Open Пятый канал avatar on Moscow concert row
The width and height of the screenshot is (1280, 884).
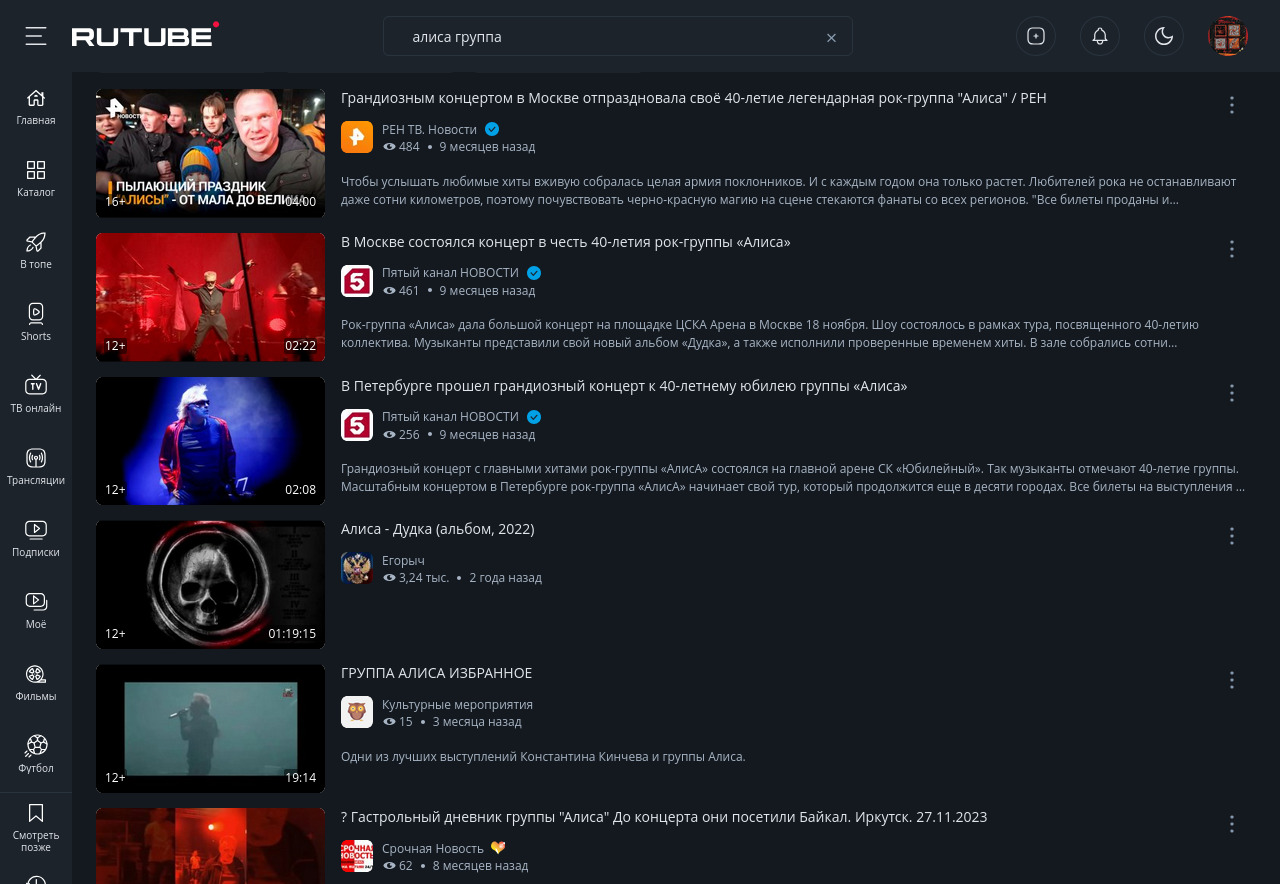click(x=357, y=281)
